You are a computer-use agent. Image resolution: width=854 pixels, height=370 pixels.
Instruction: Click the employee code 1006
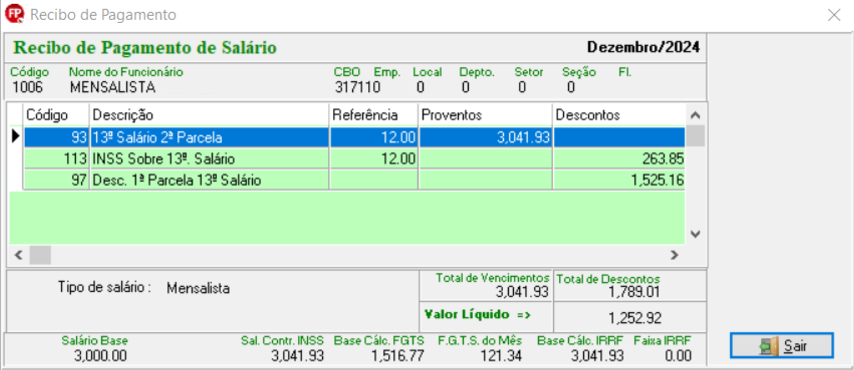pos(27,87)
